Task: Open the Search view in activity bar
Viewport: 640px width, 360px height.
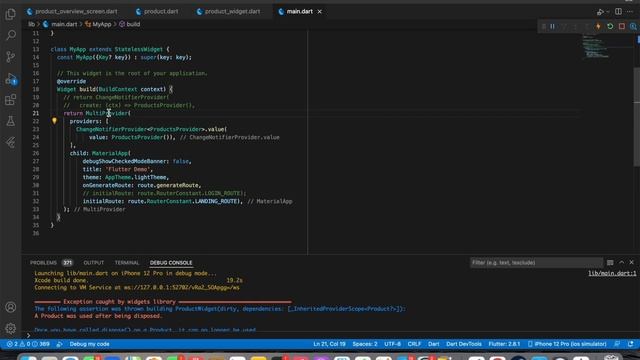Action: pos(11,36)
